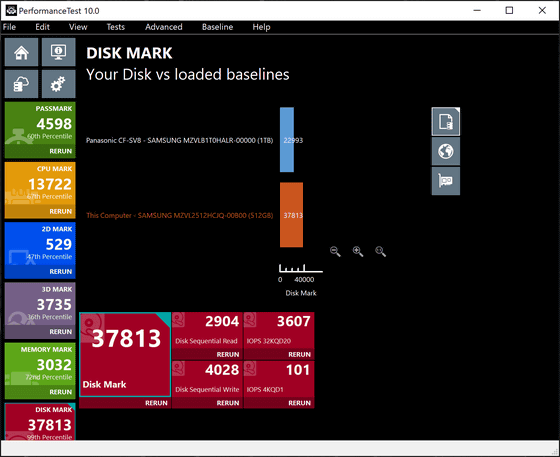The height and width of the screenshot is (457, 560).
Task: Click the 67th Percentile text
Action: pyautogui.click(x=50, y=197)
